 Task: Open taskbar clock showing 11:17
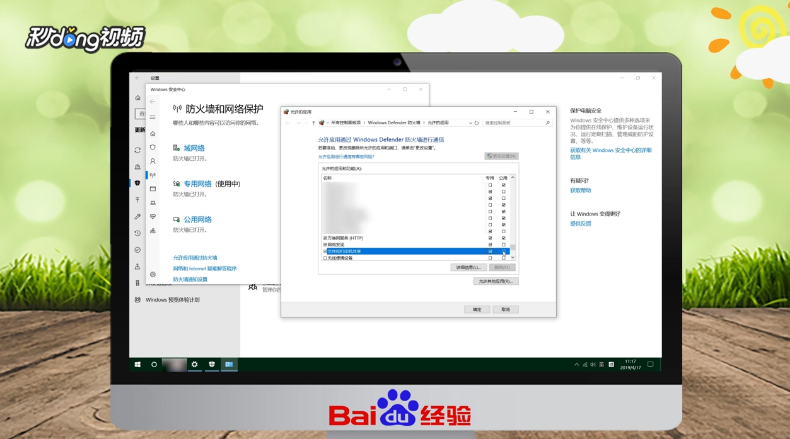click(630, 364)
